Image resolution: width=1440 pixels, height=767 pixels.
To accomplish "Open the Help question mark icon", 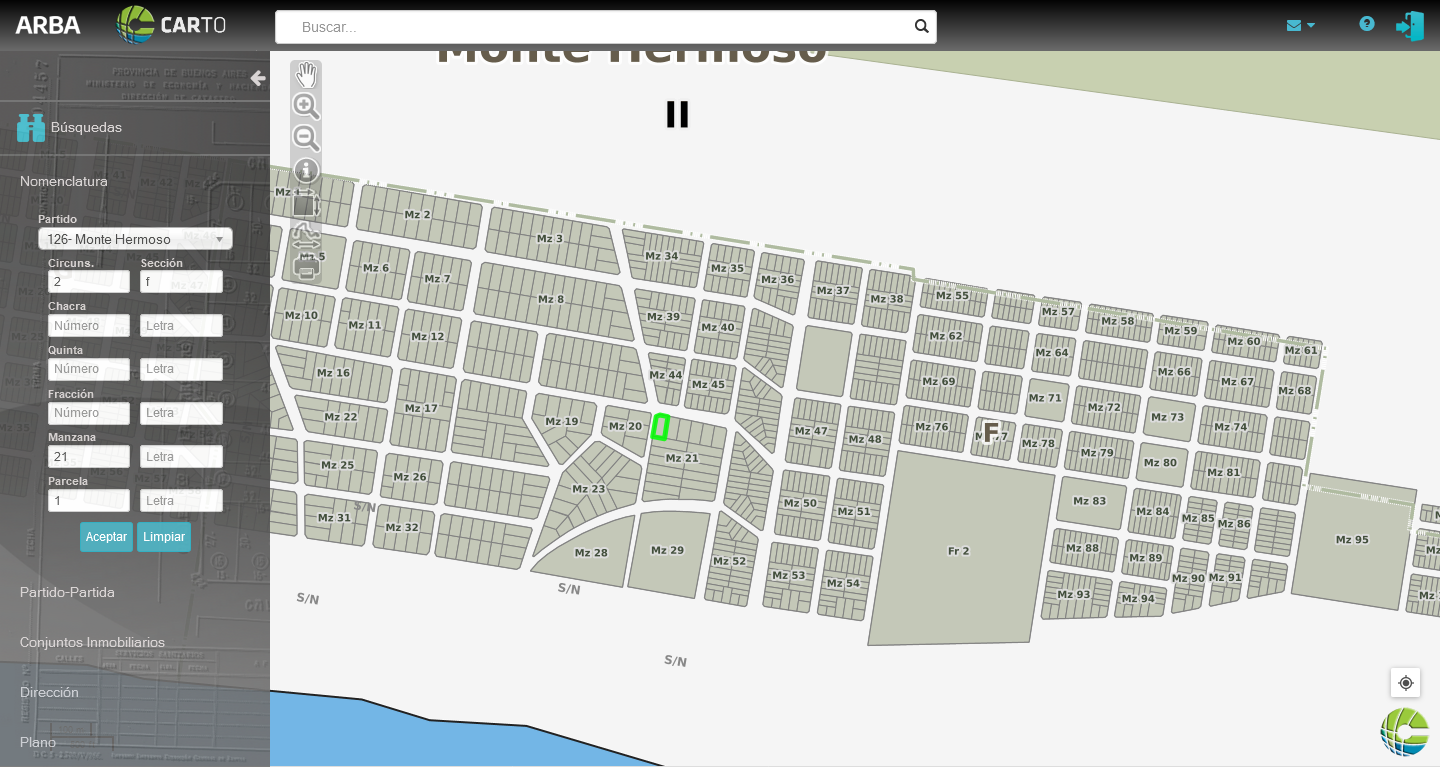I will 1367,24.
